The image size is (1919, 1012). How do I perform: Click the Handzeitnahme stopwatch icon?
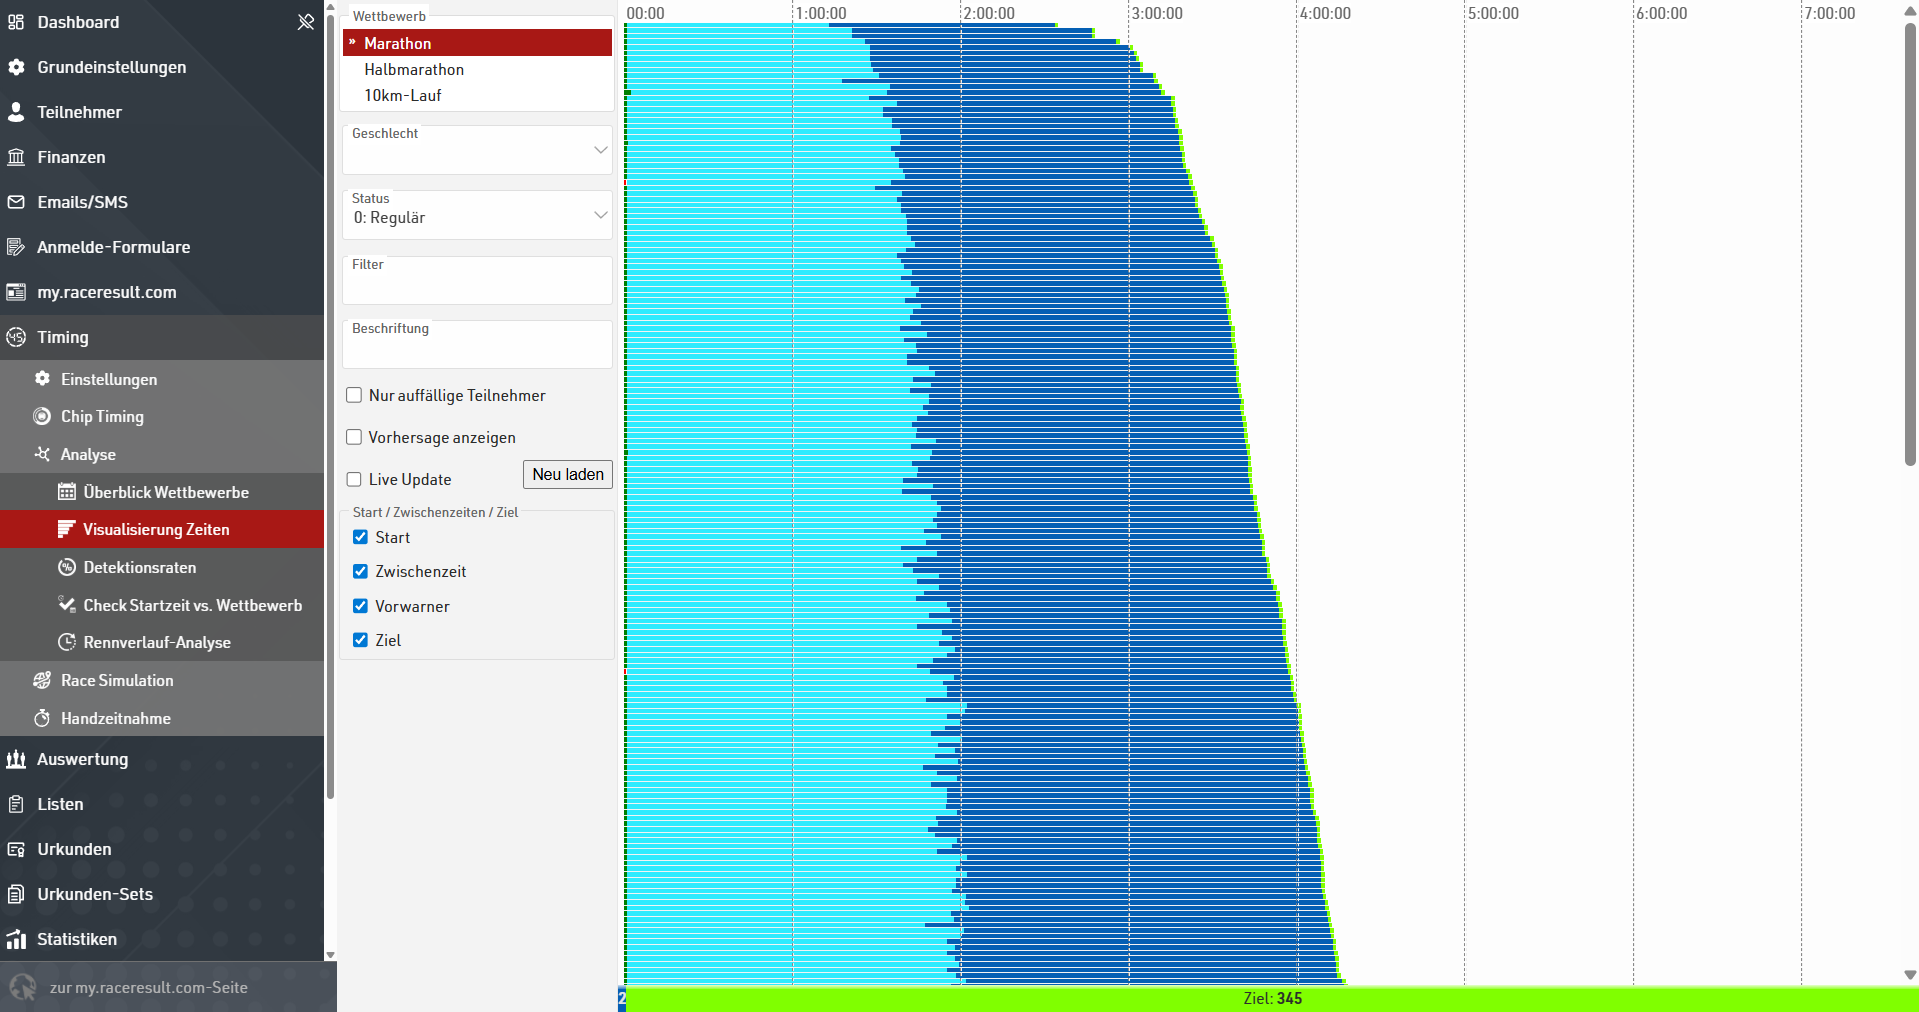point(42,718)
